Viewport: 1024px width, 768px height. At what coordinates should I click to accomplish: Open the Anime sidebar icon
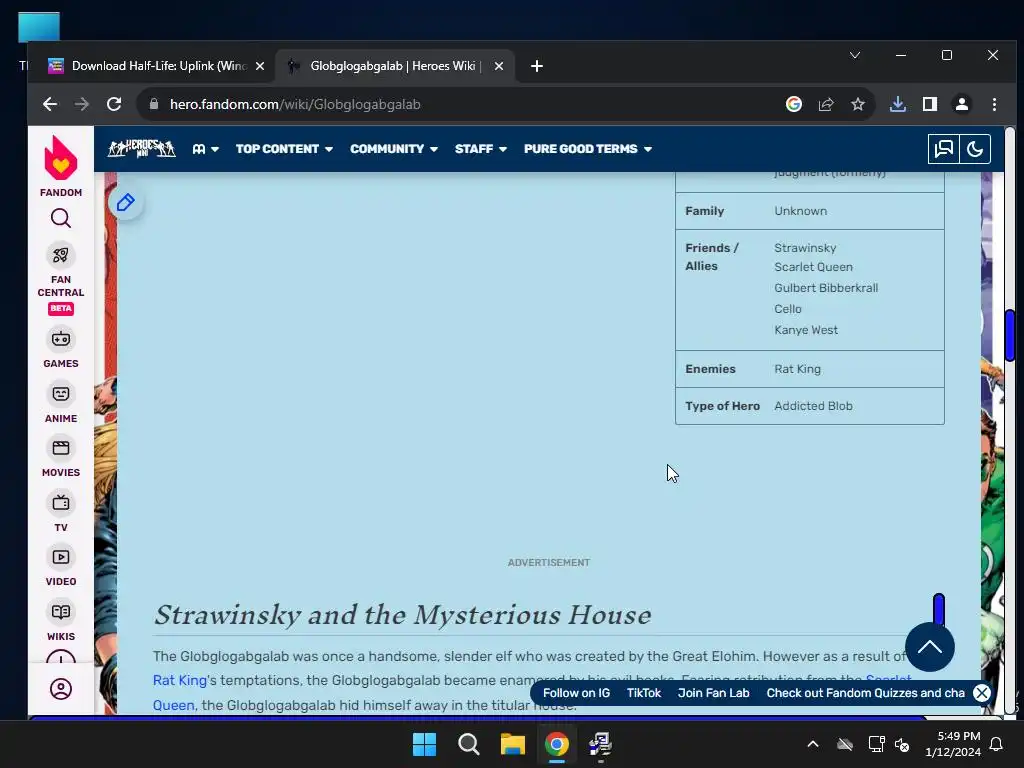[61, 394]
